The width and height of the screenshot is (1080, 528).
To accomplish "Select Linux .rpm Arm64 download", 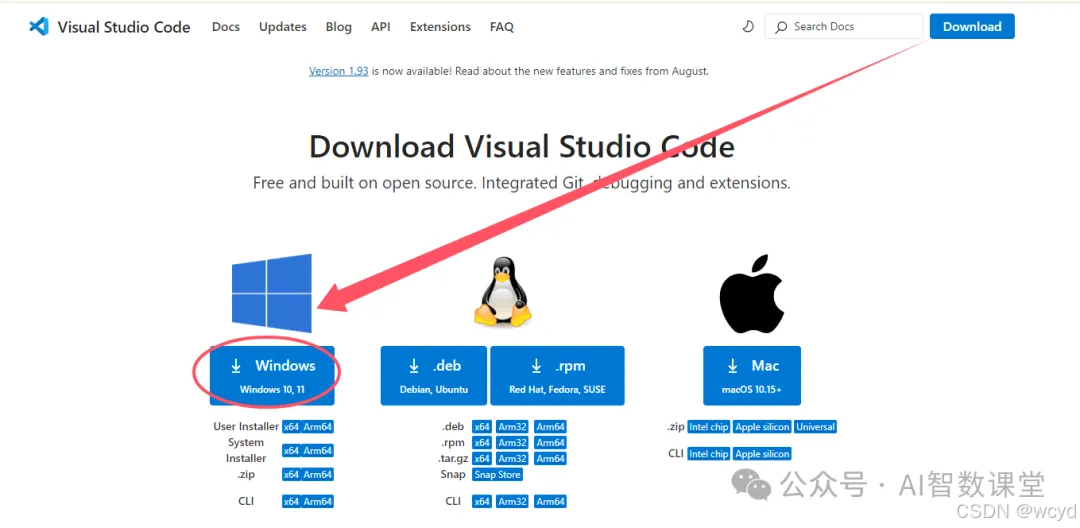I will pos(550,443).
